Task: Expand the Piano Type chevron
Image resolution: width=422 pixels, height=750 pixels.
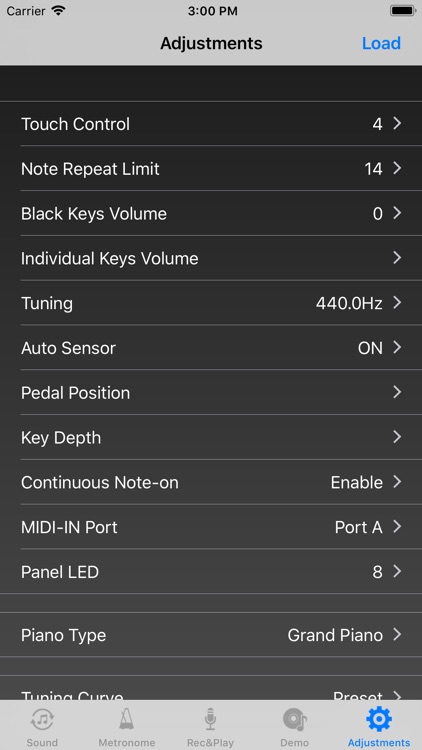Action: click(397, 635)
